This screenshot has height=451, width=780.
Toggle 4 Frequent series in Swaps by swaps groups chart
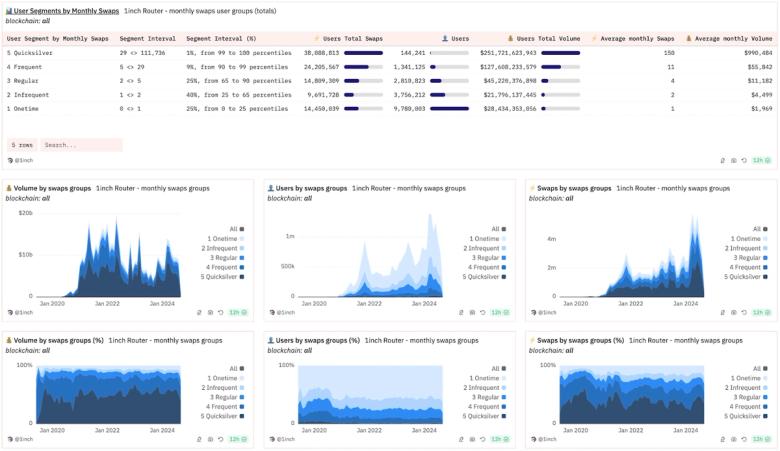748,267
